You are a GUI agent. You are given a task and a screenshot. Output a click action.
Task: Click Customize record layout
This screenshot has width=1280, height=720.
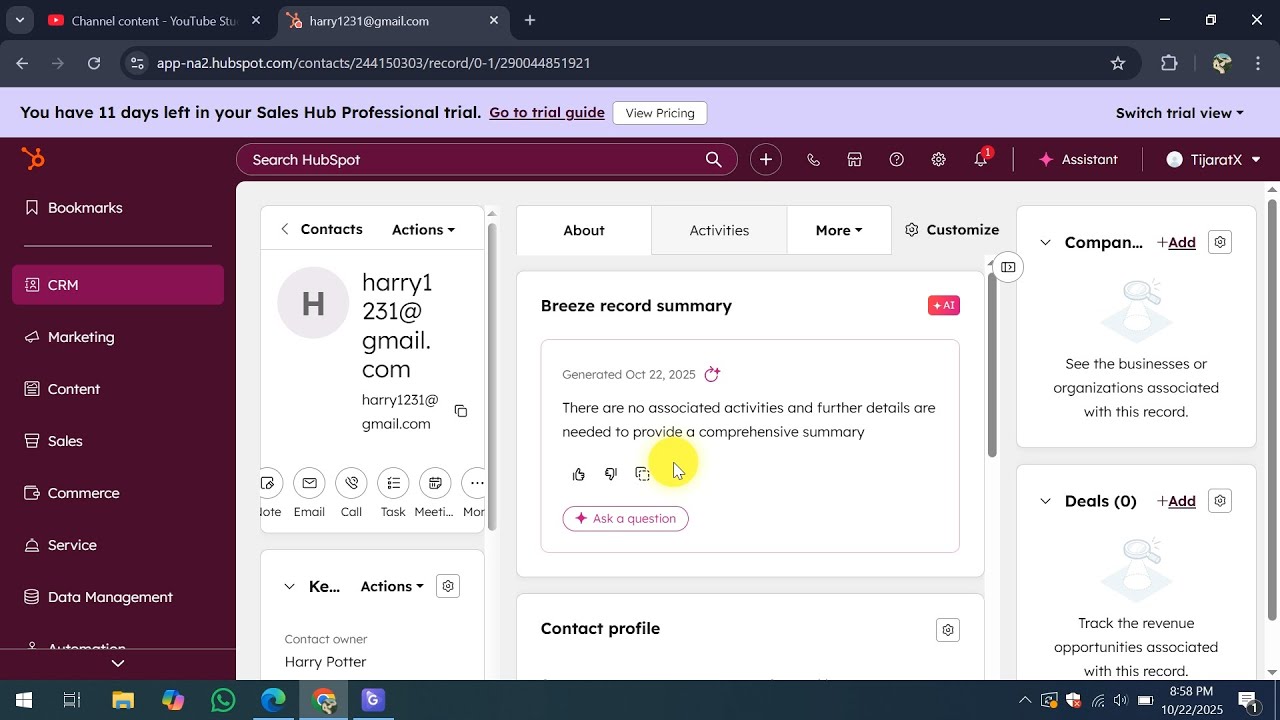point(952,230)
